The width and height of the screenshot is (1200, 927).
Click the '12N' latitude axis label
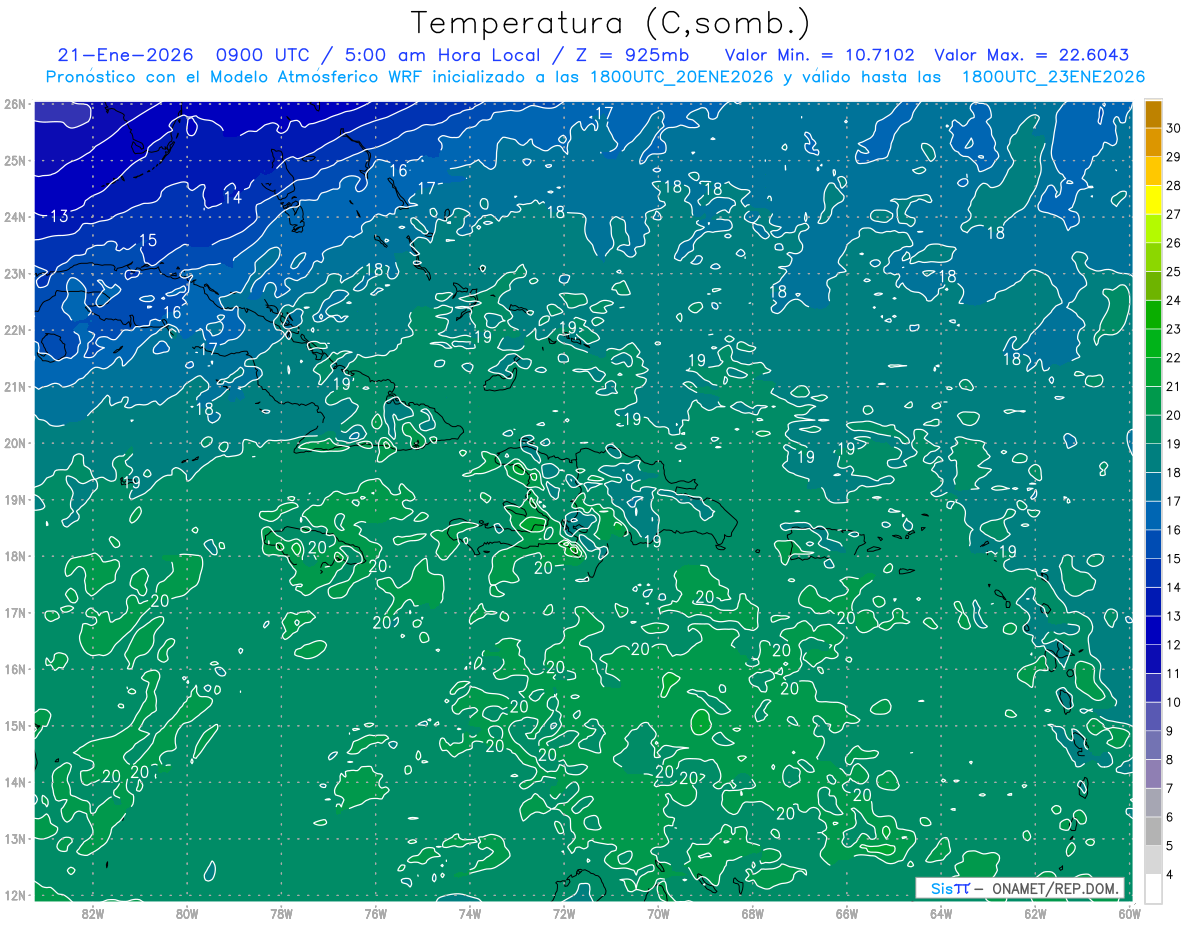14,895
